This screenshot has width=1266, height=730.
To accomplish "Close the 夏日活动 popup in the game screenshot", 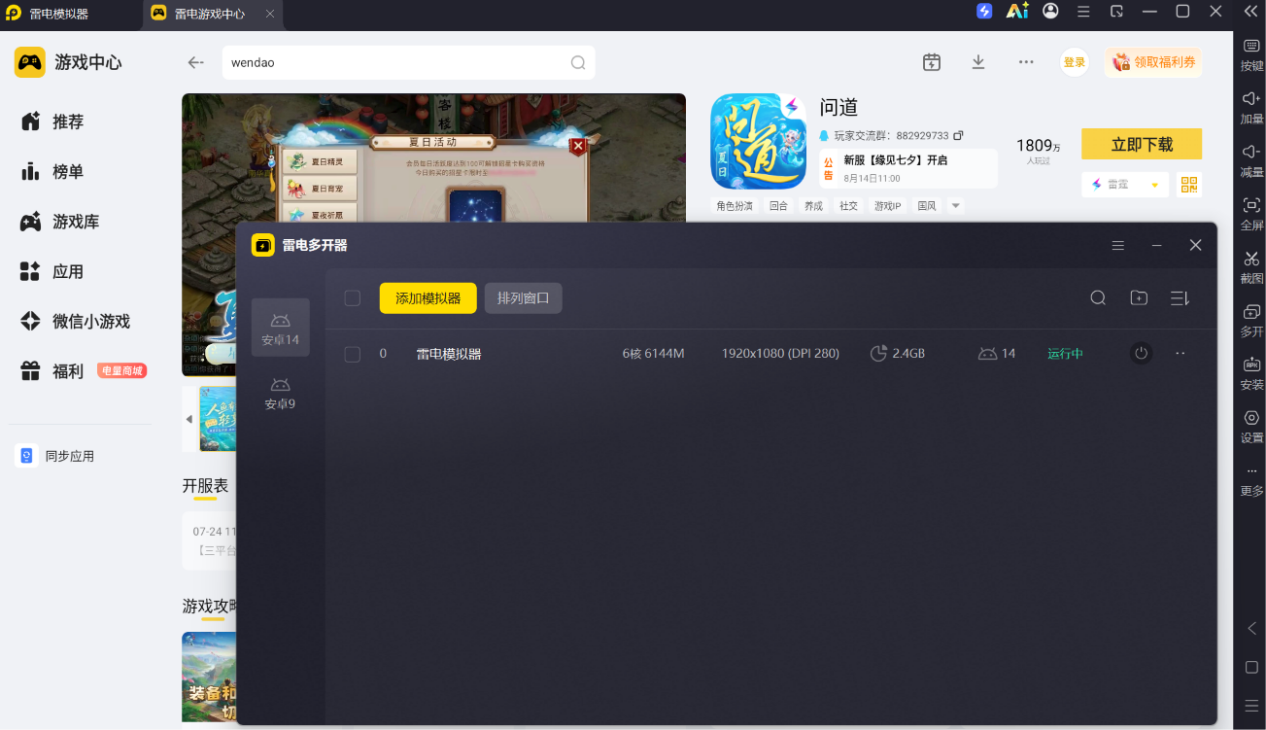I will pyautogui.click(x=577, y=146).
